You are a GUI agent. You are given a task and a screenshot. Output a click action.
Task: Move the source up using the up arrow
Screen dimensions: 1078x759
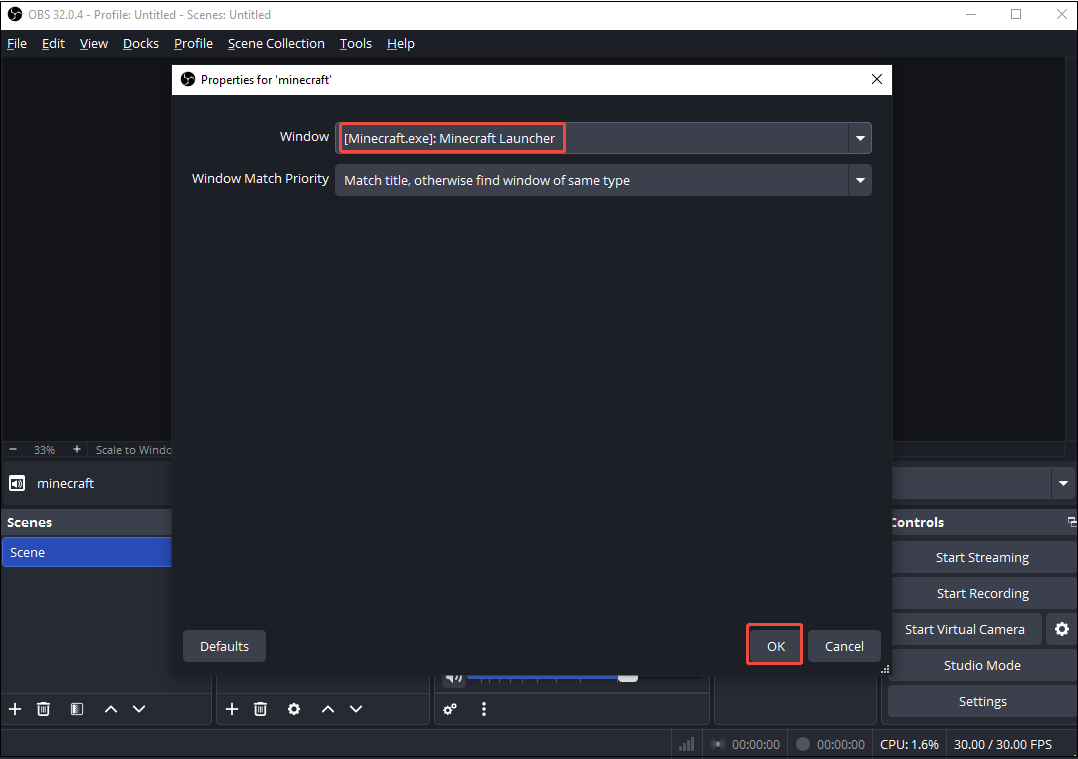[x=328, y=709]
